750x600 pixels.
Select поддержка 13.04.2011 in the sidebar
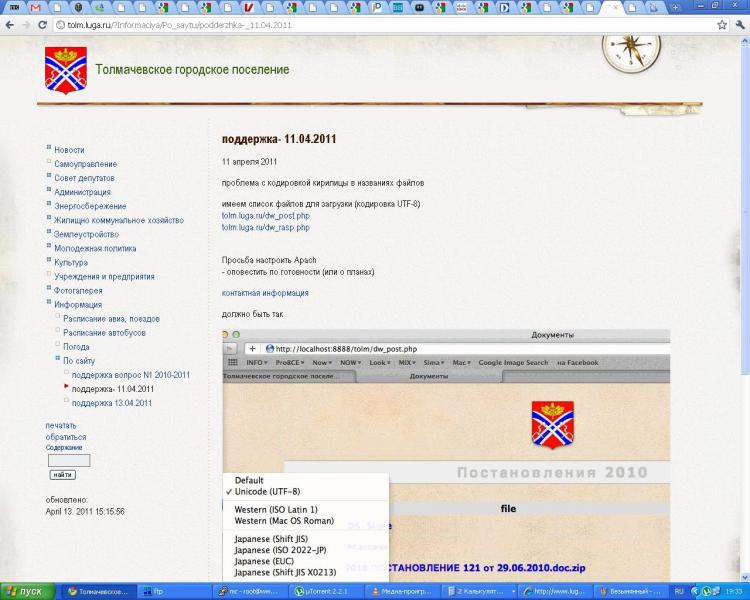click(x=112, y=403)
